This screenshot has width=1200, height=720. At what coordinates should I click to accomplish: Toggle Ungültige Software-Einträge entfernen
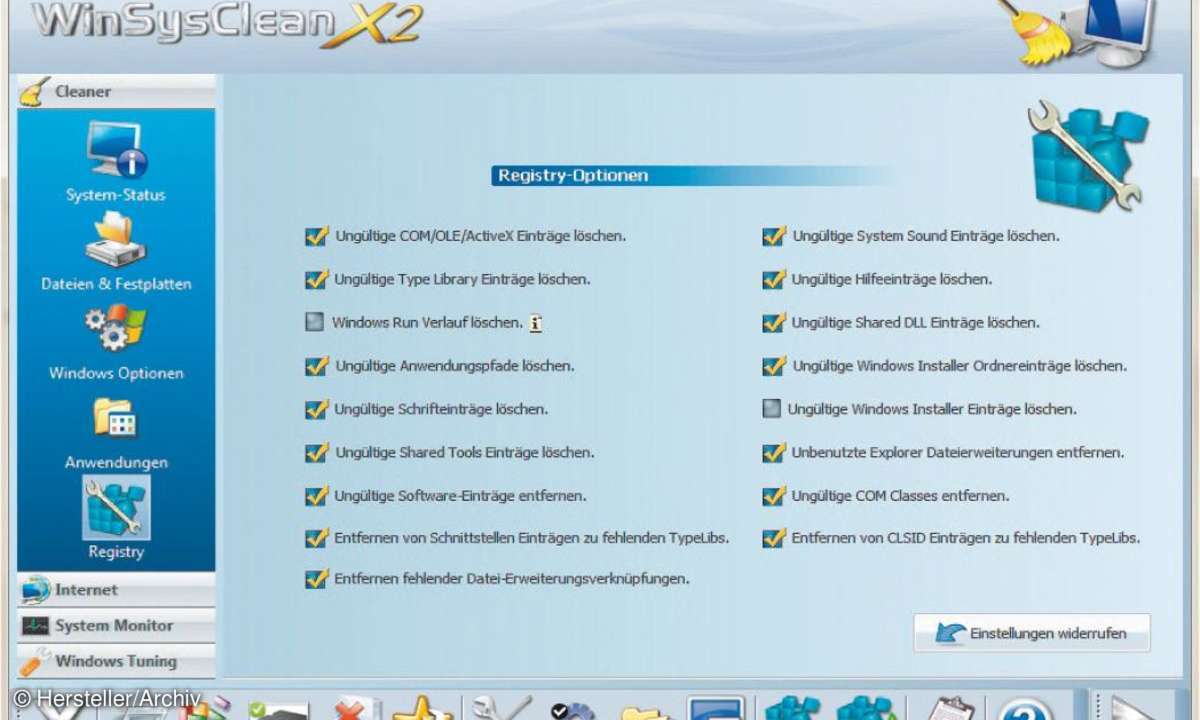coord(316,495)
